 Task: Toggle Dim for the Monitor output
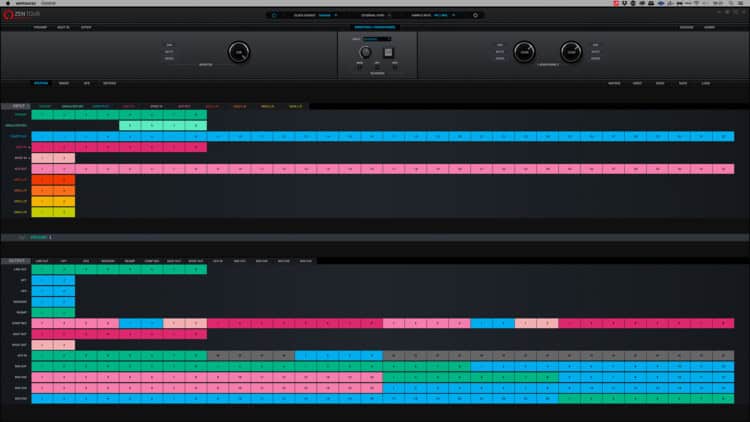point(169,45)
